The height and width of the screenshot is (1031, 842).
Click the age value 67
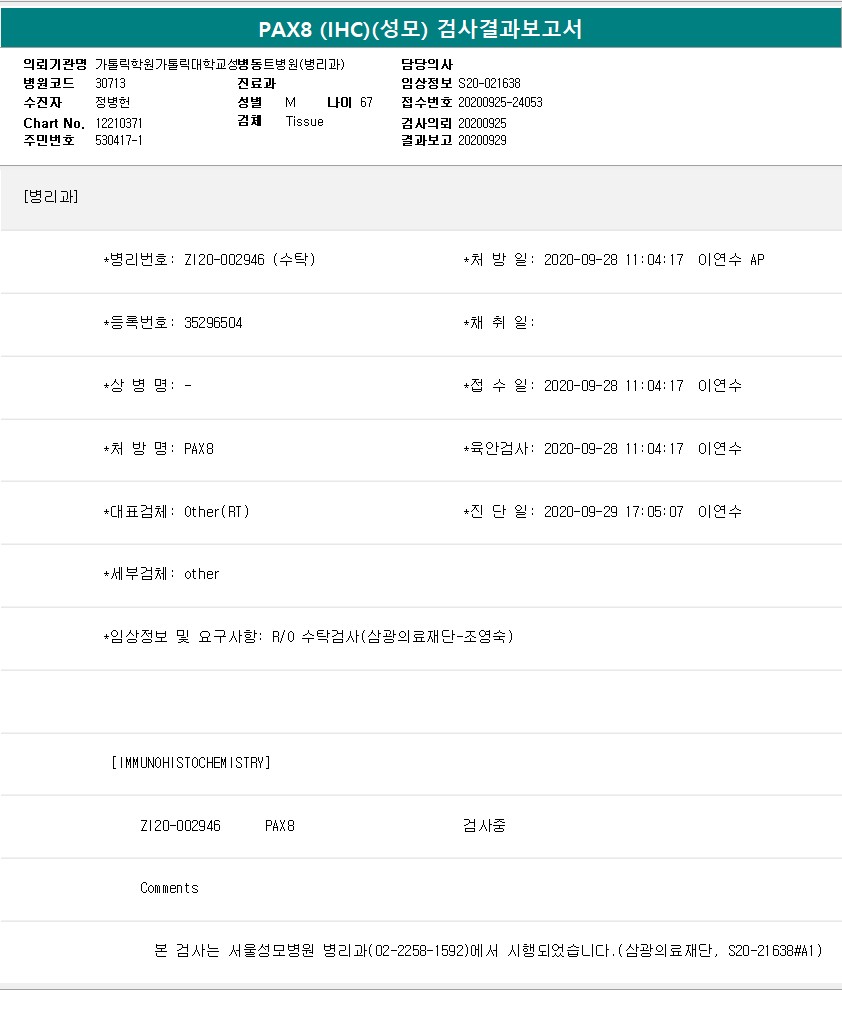[x=366, y=103]
